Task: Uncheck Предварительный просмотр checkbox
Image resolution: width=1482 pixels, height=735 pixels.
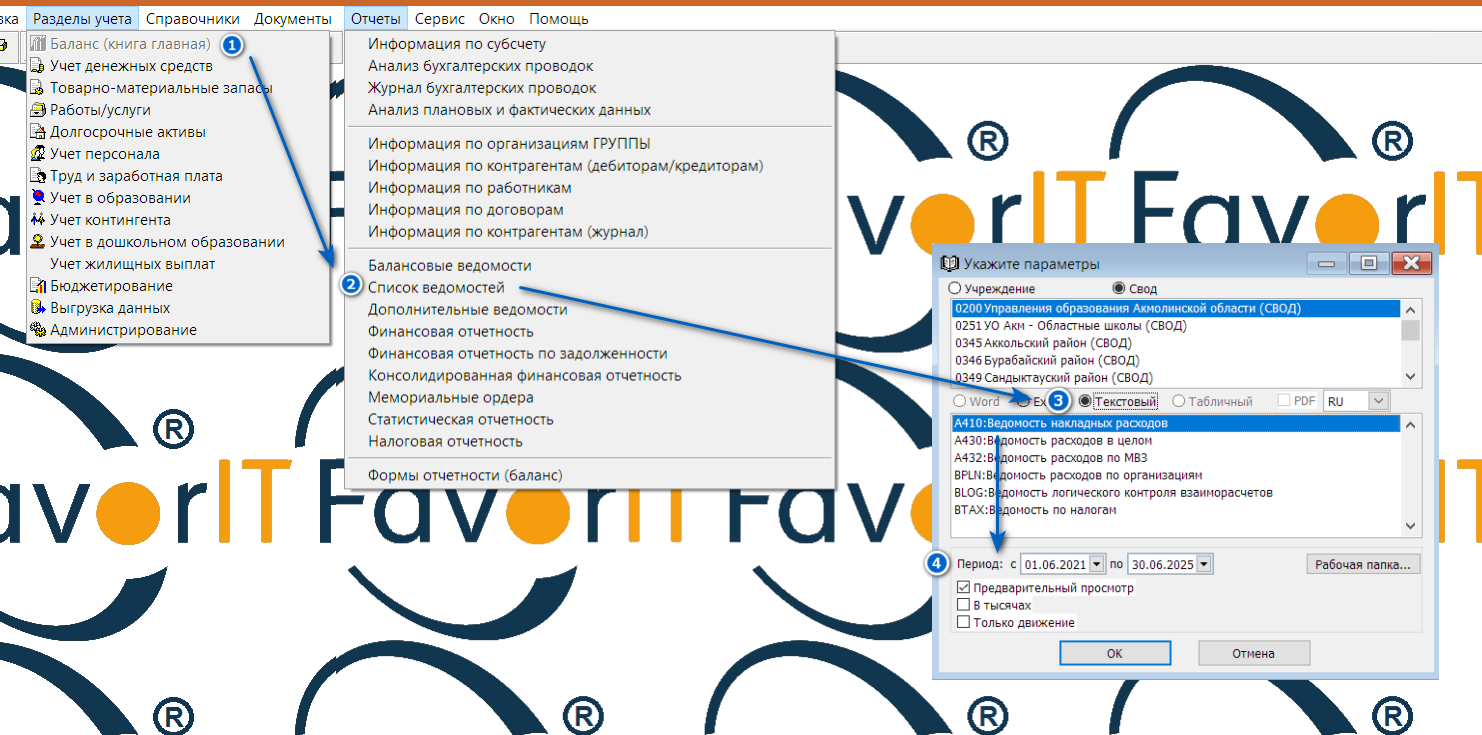Action: 963,588
